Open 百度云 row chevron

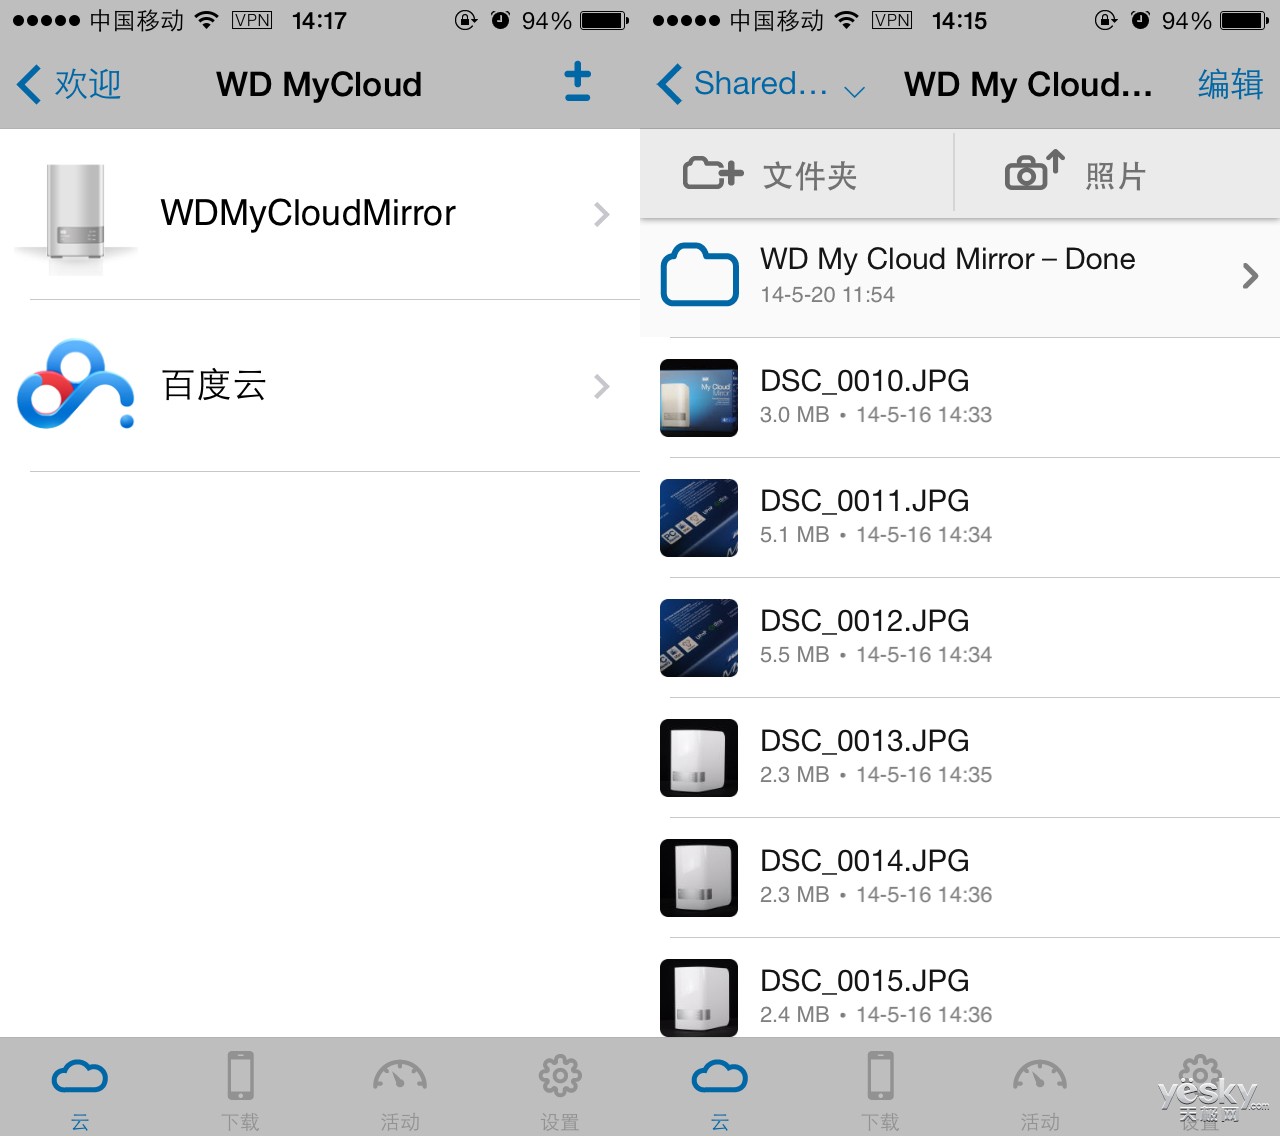[601, 386]
